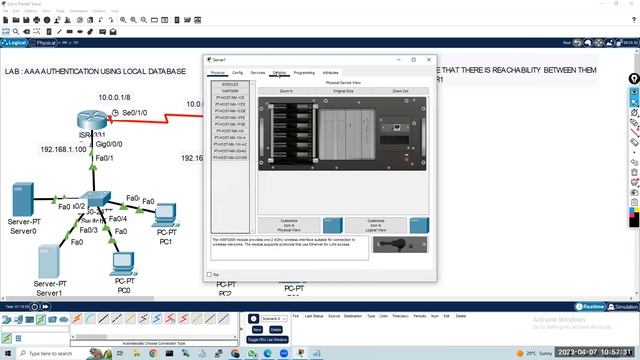Screen dimensions: 640x360
Task: Choose the Draw Line tool
Action: [x=60, y=31]
